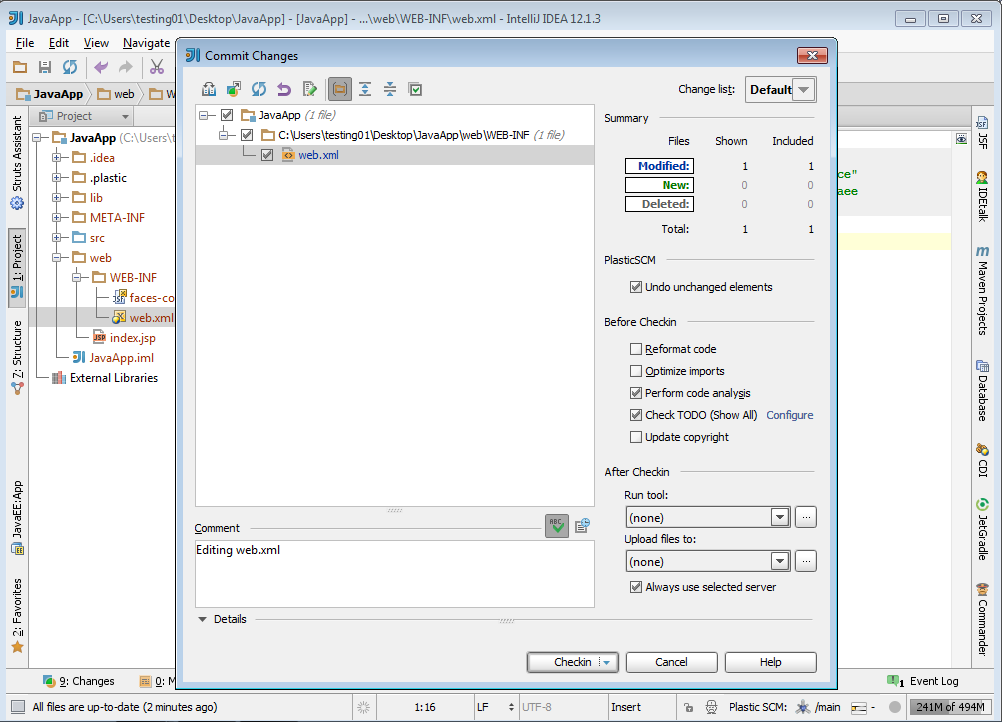The height and width of the screenshot is (722, 1002).
Task: Click the Jump to Source pencil icon
Action: [x=310, y=89]
